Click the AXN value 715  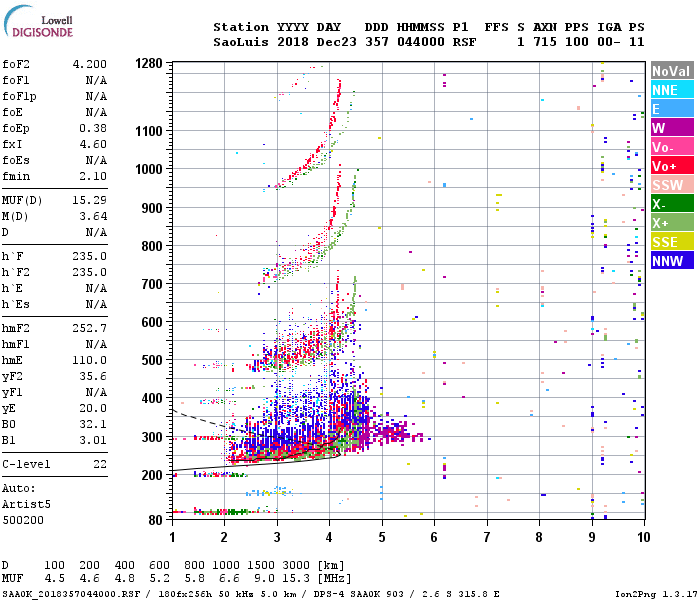545,42
